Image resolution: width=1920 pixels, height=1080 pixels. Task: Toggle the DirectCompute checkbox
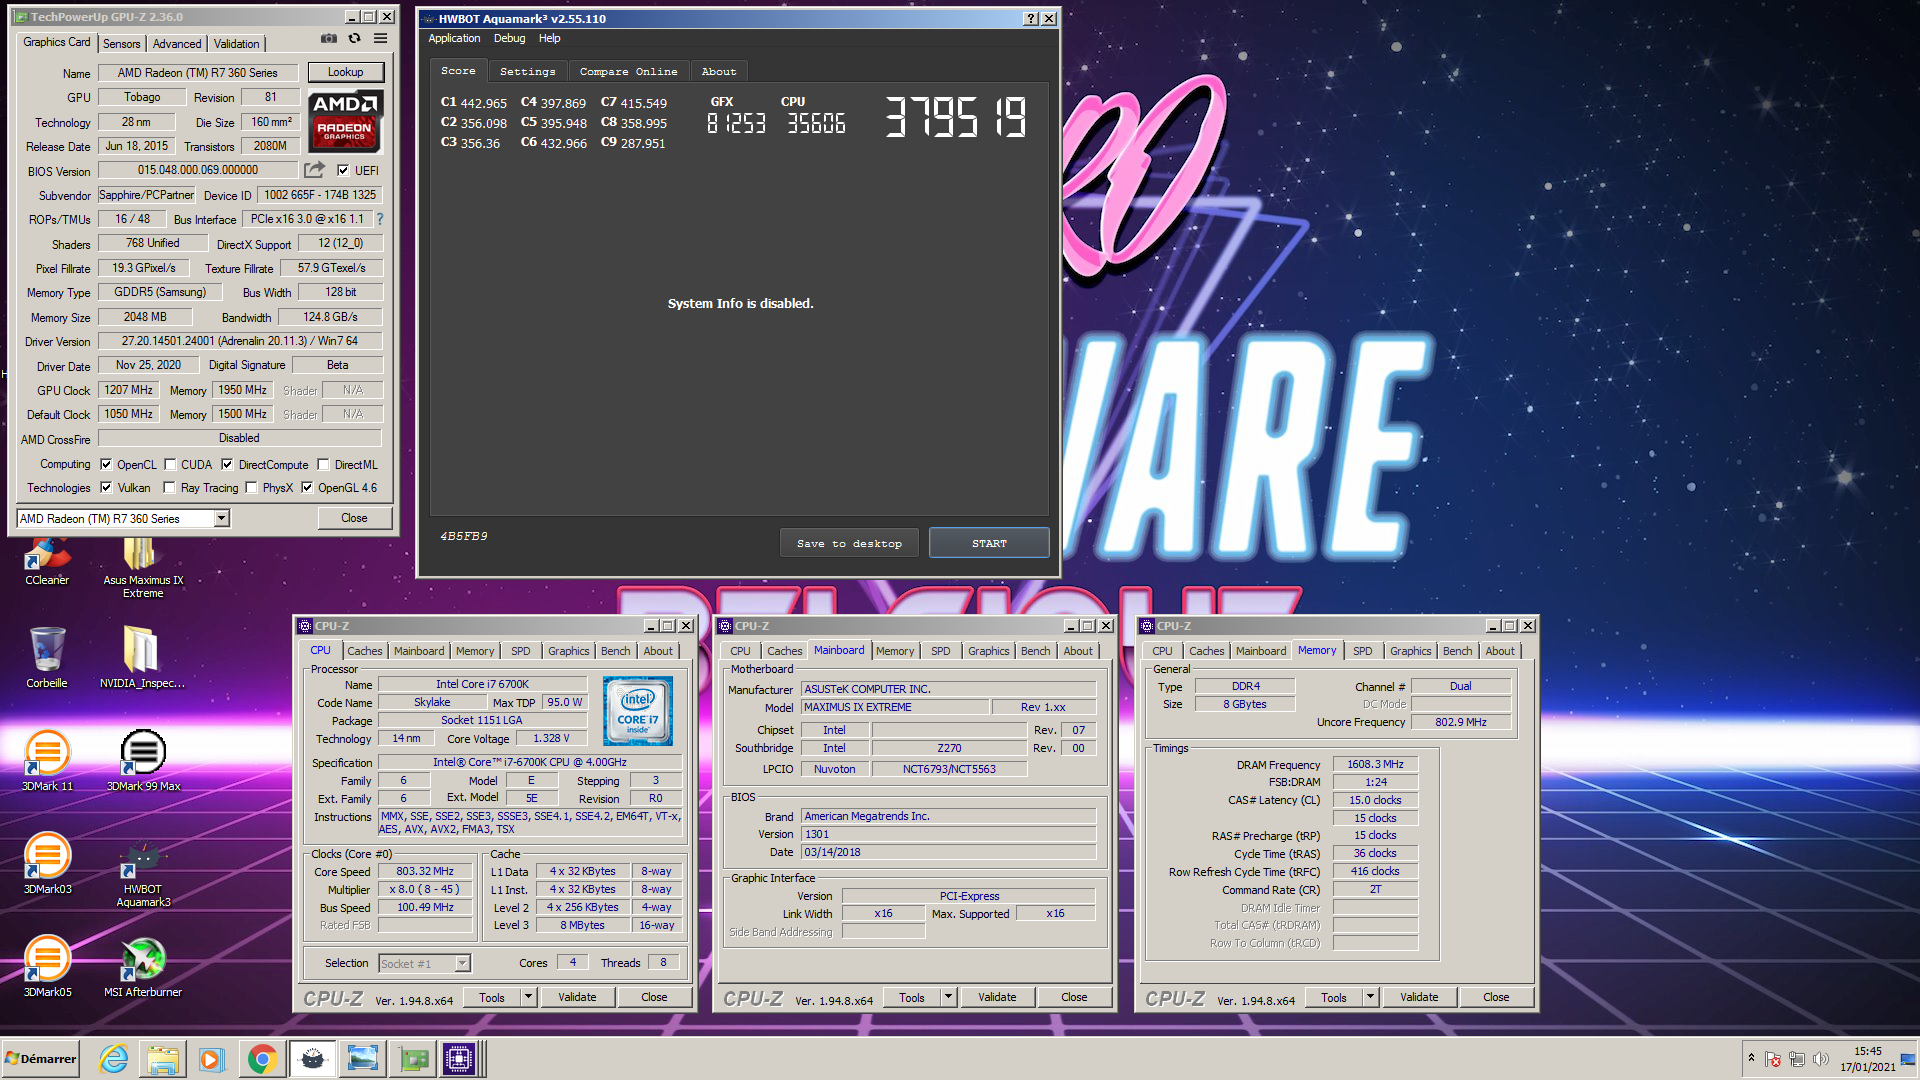227,464
